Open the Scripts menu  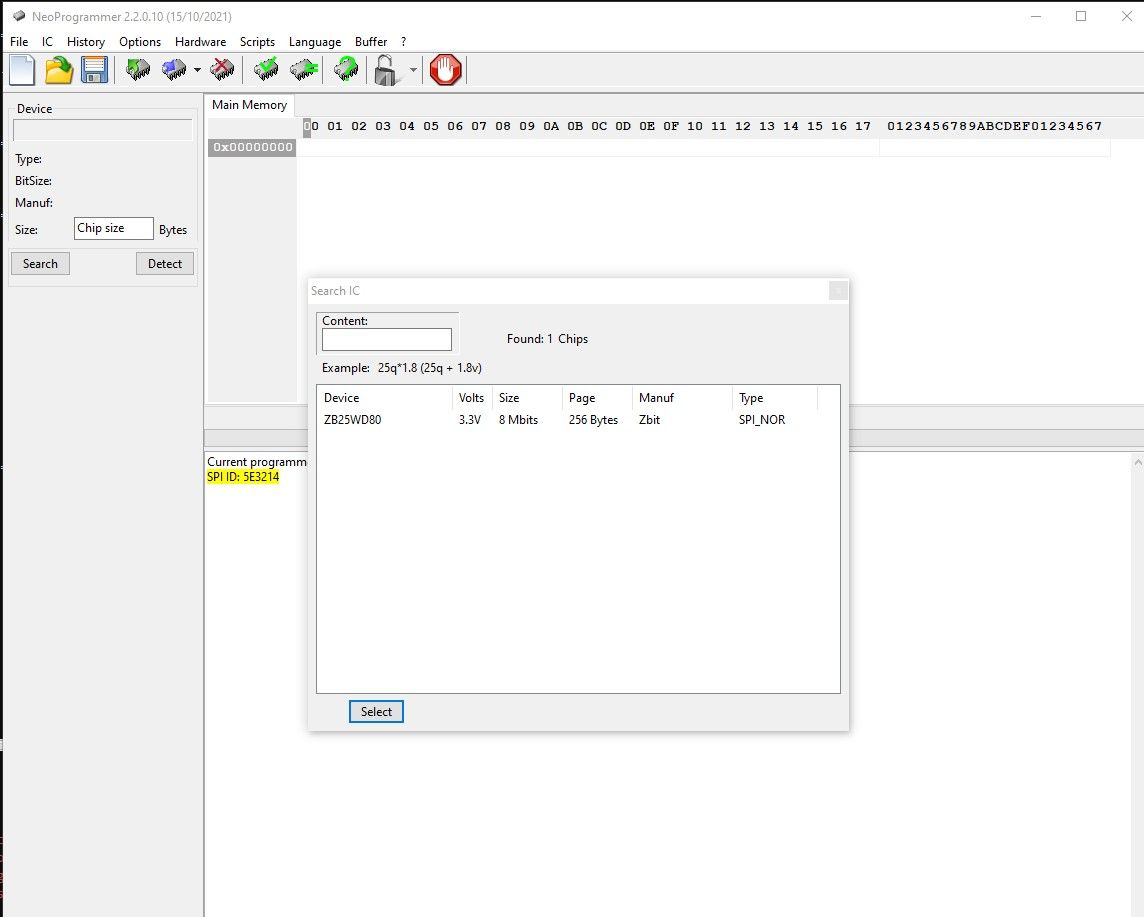pyautogui.click(x=258, y=42)
